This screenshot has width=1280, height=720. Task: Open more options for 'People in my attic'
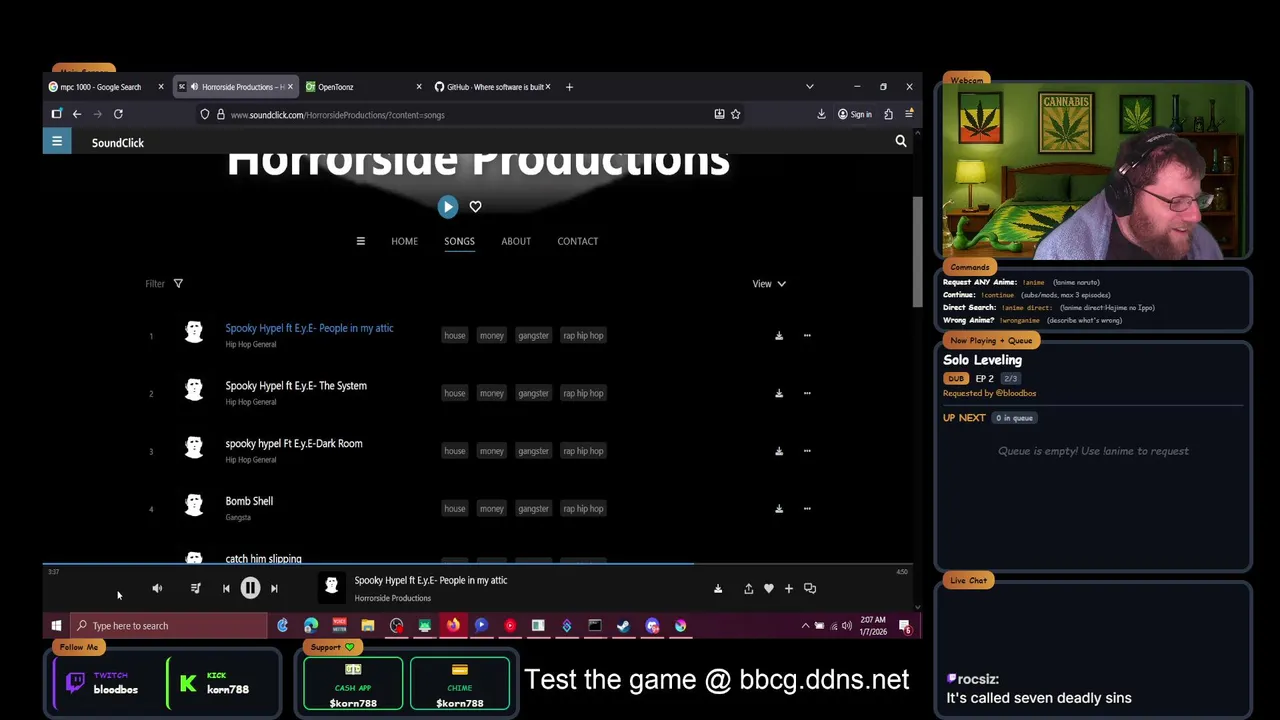[x=807, y=336]
